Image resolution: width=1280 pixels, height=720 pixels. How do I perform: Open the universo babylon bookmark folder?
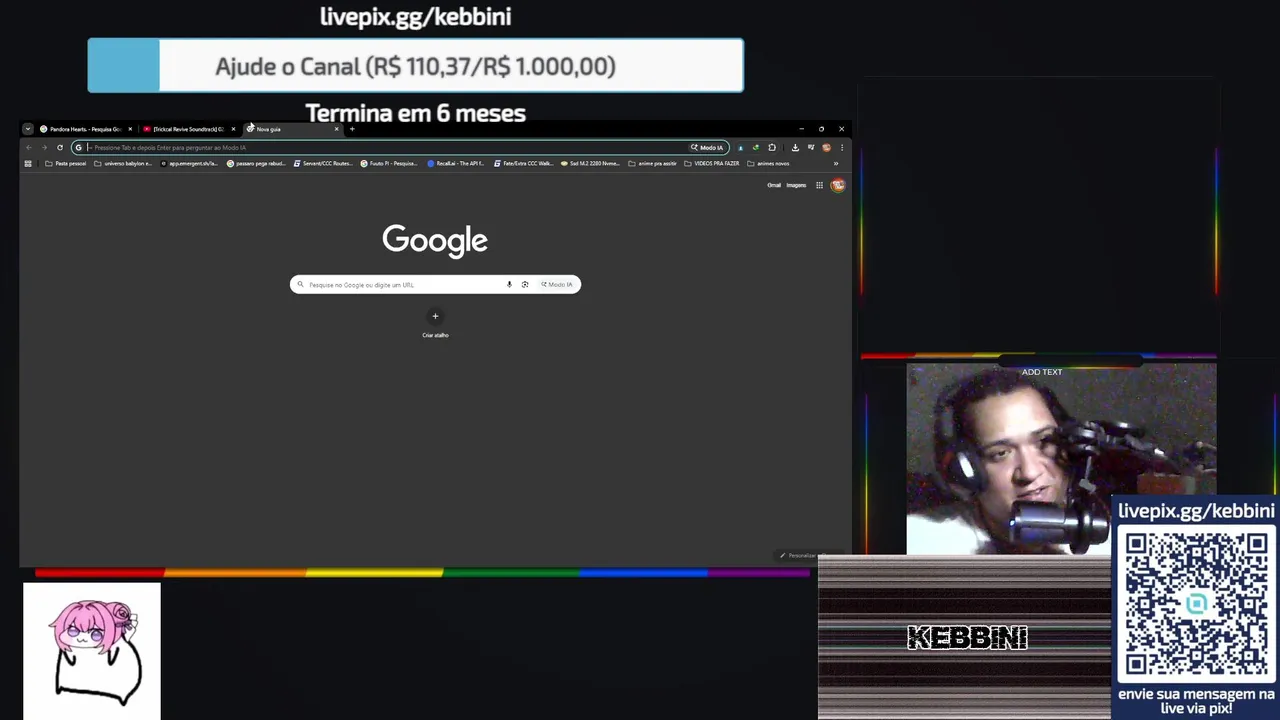(123, 163)
